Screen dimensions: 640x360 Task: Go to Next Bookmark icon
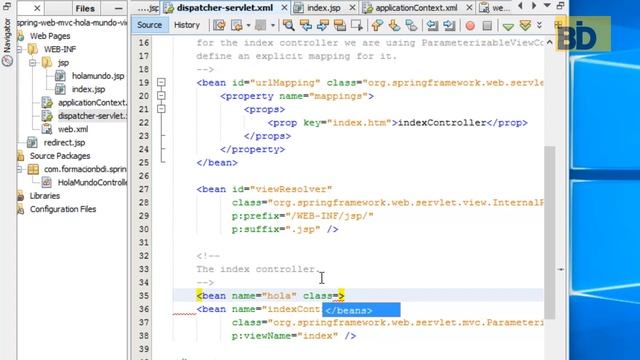point(394,25)
